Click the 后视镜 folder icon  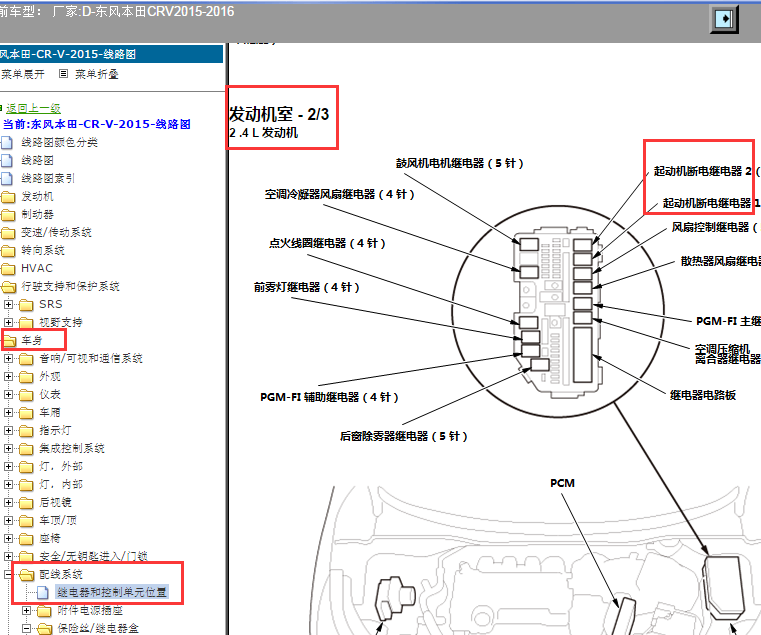click(26, 502)
